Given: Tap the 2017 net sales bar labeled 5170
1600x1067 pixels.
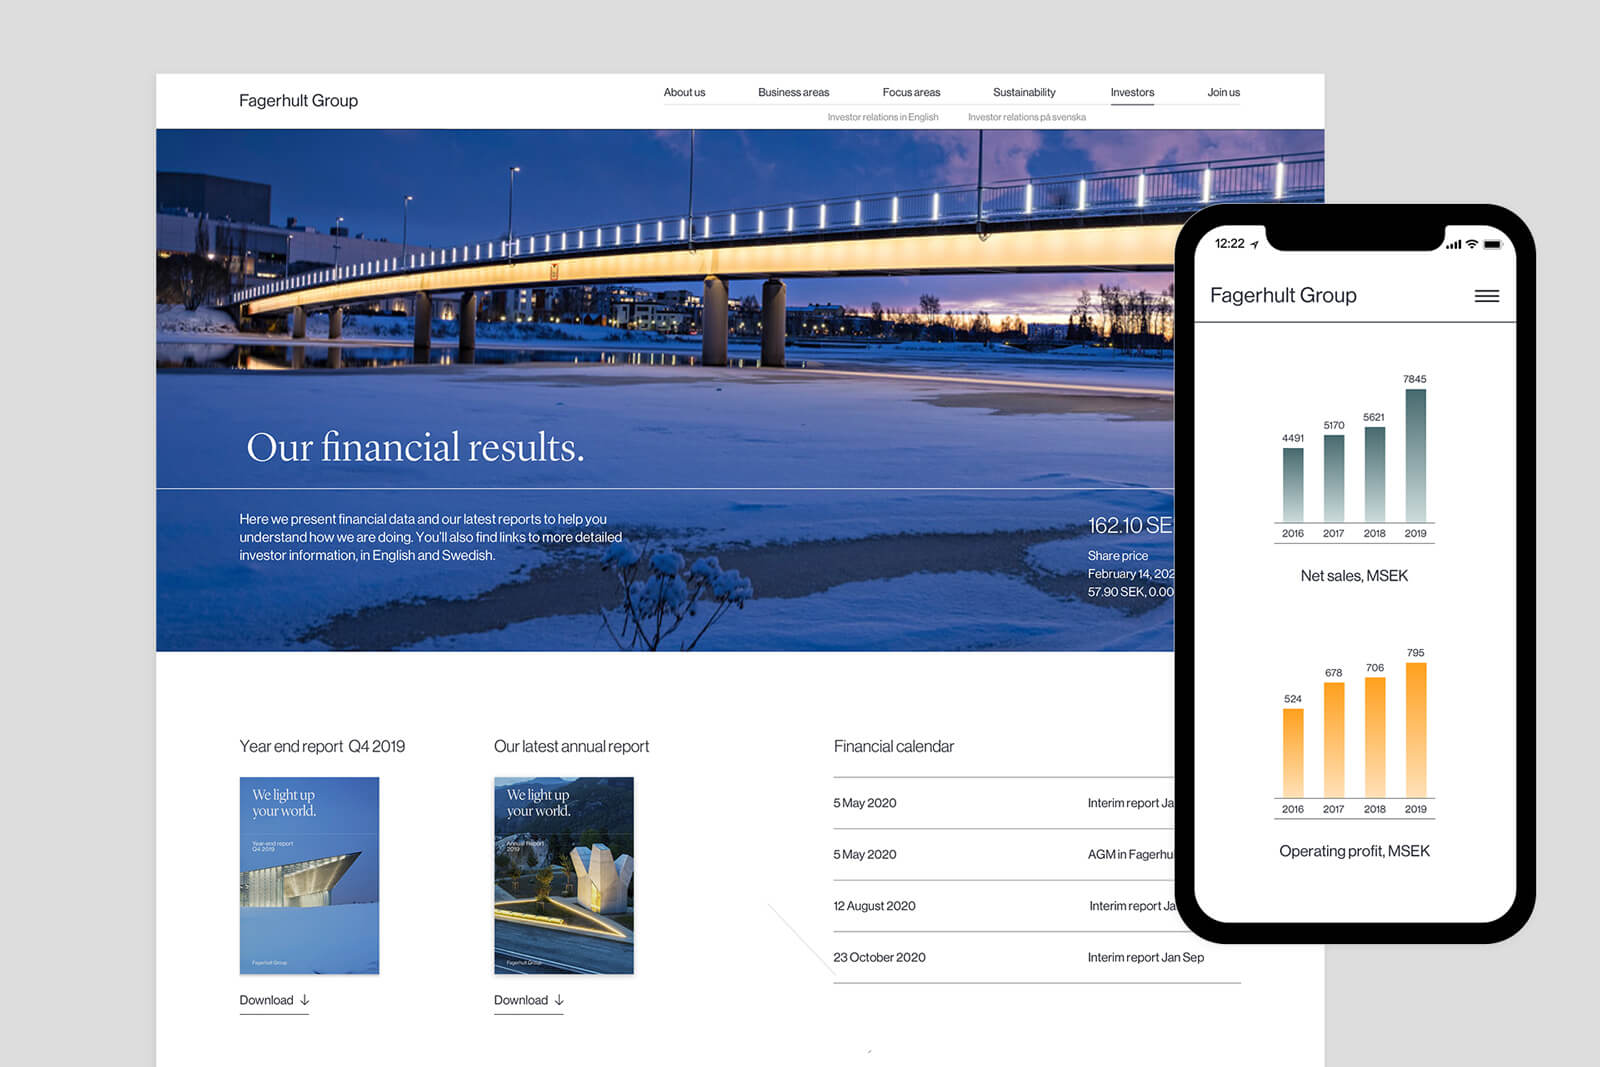Looking at the screenshot, I should point(1334,478).
